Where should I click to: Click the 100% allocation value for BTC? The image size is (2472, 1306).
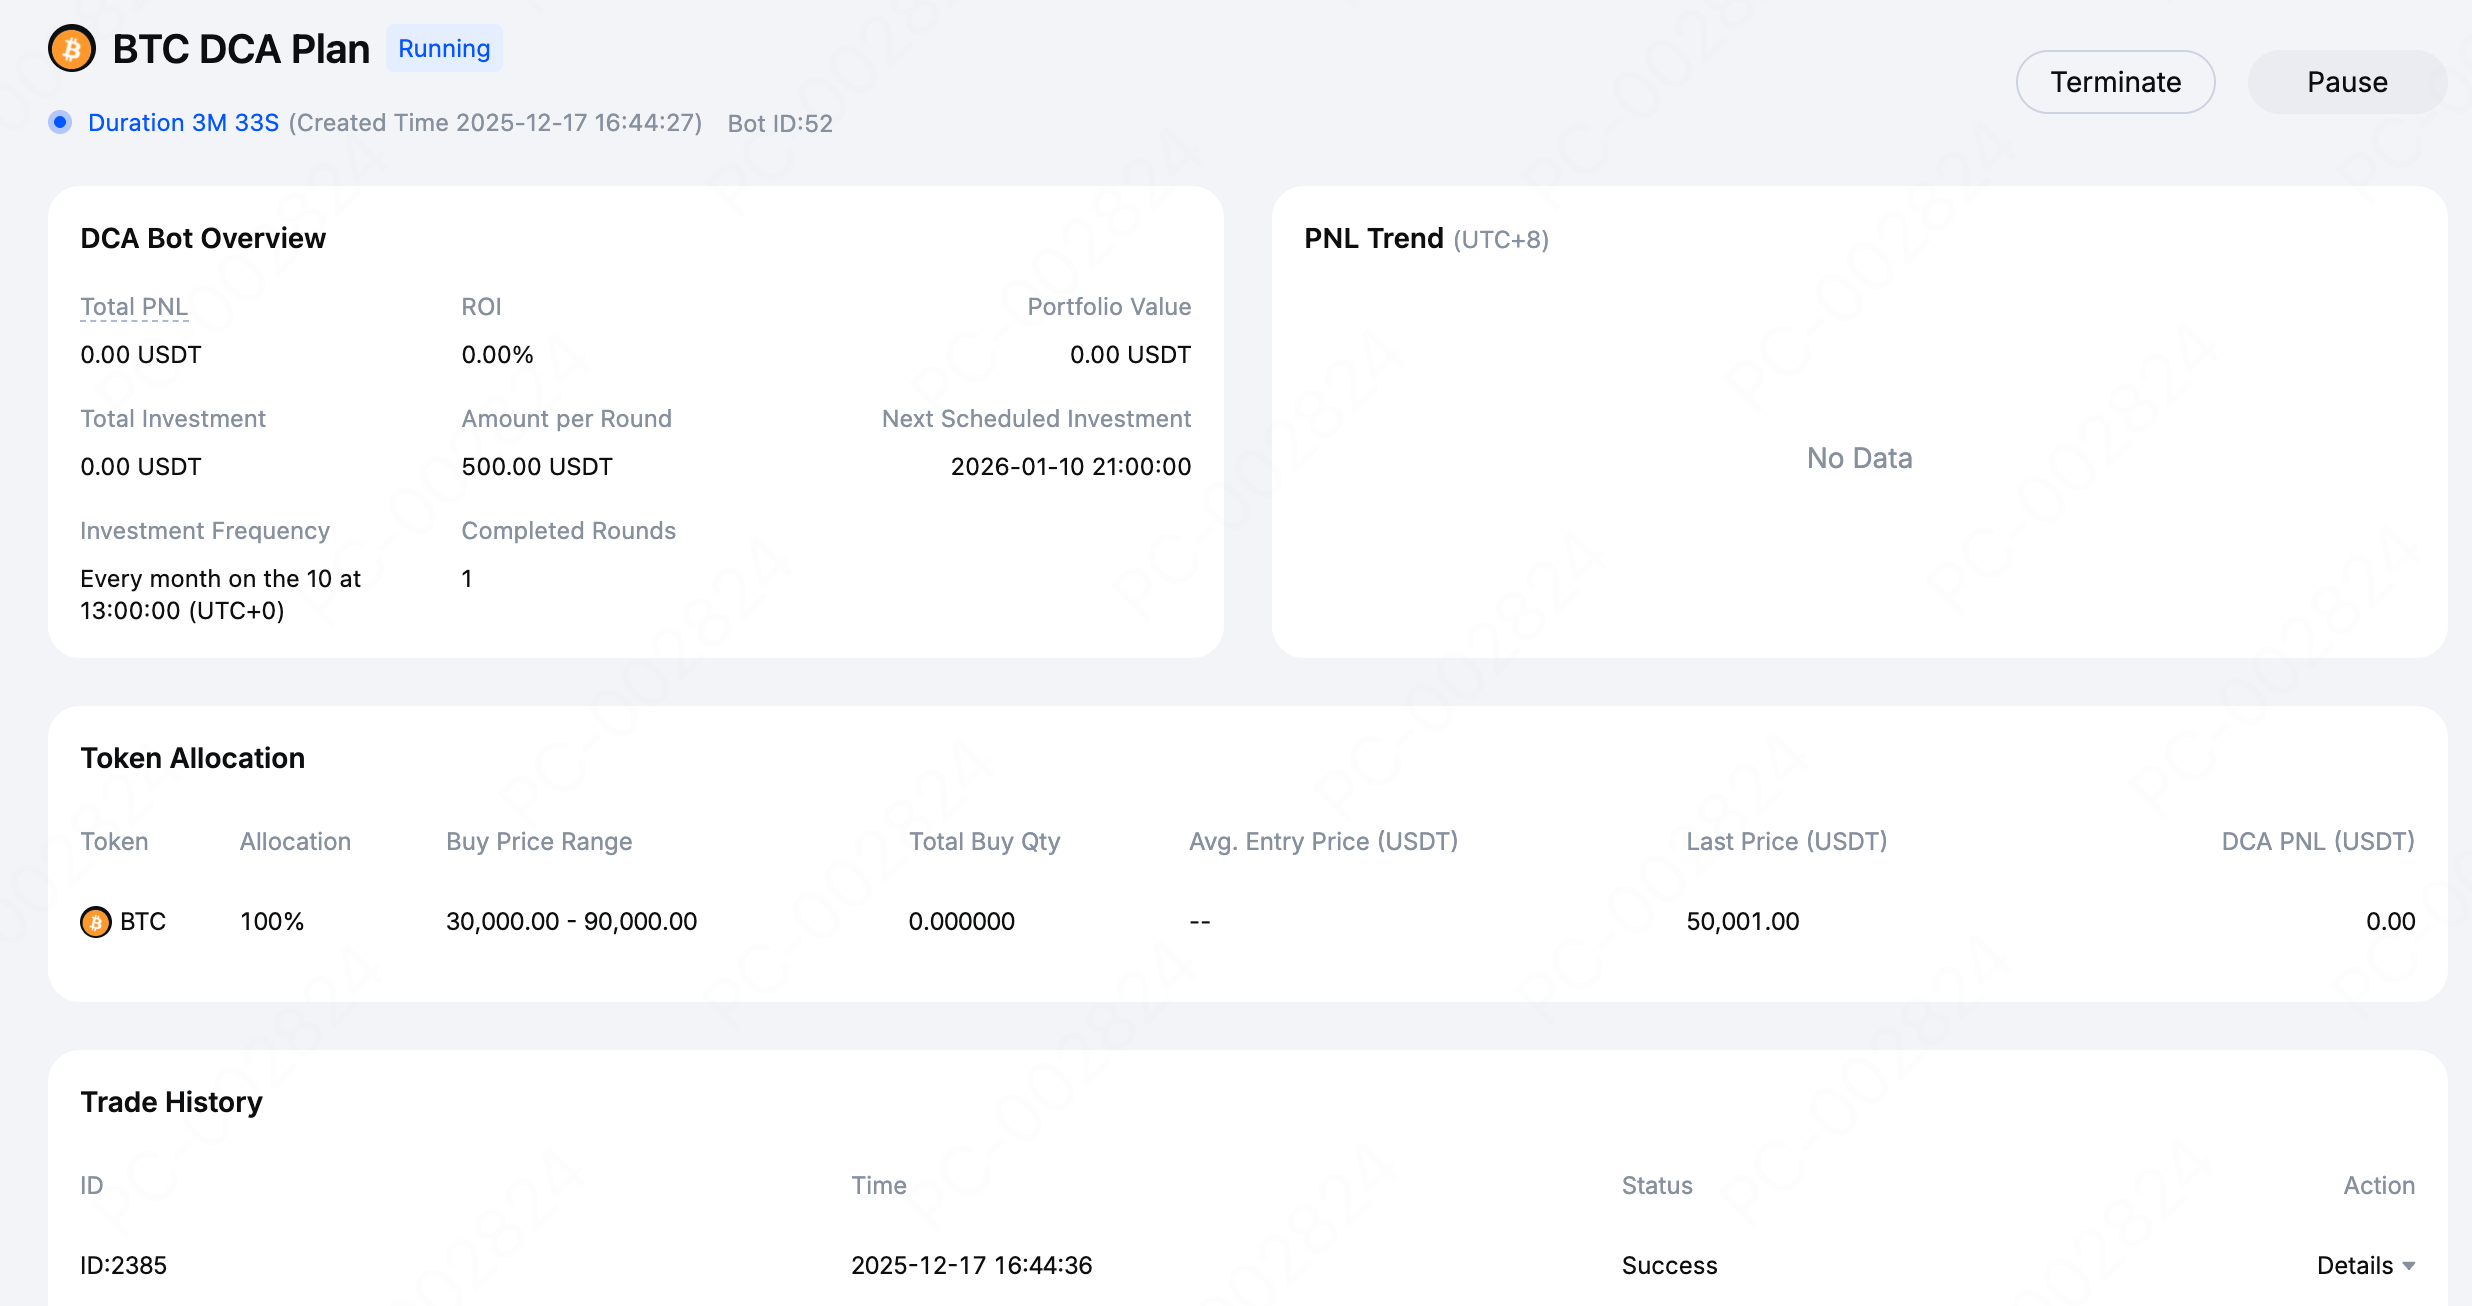coord(272,921)
